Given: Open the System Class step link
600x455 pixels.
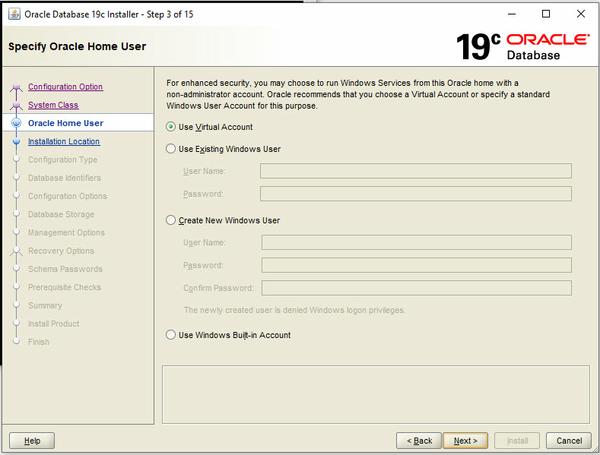Looking at the screenshot, I should pyautogui.click(x=53, y=105).
